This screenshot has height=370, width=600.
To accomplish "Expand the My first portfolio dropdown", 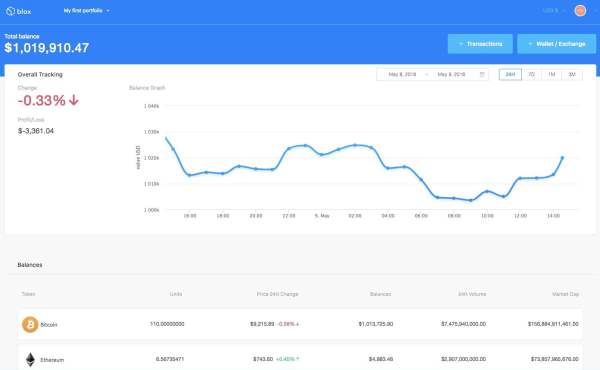I will click(86, 11).
